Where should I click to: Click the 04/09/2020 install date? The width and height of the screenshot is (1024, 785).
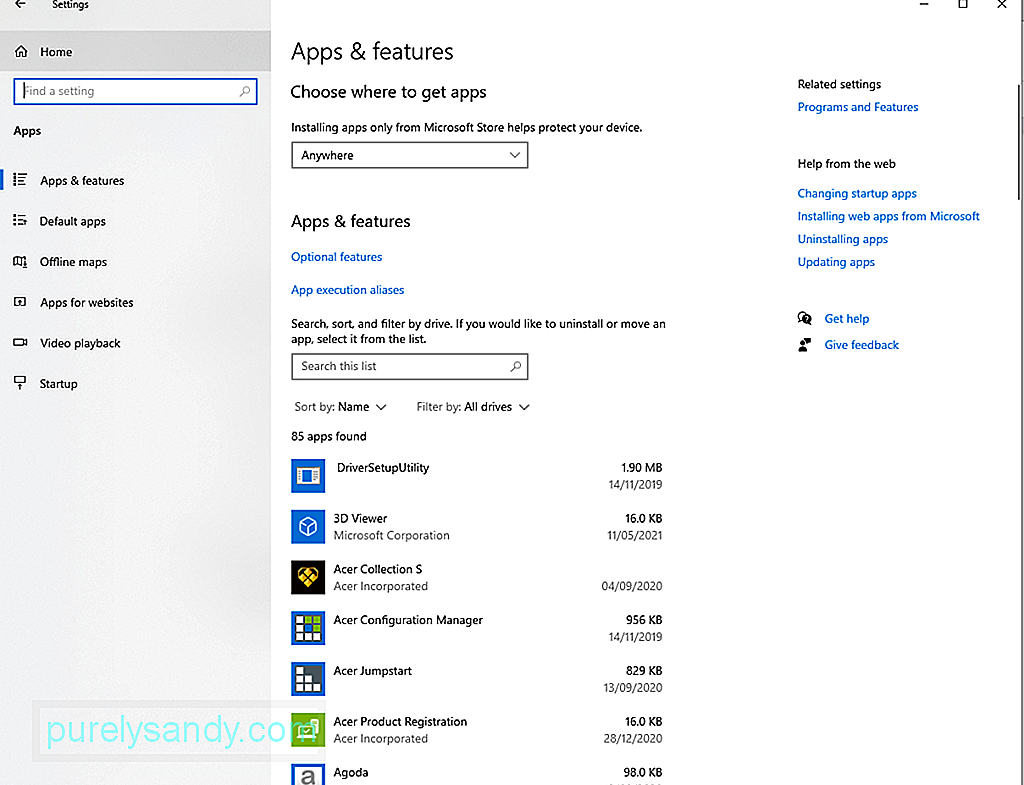pyautogui.click(x=632, y=586)
